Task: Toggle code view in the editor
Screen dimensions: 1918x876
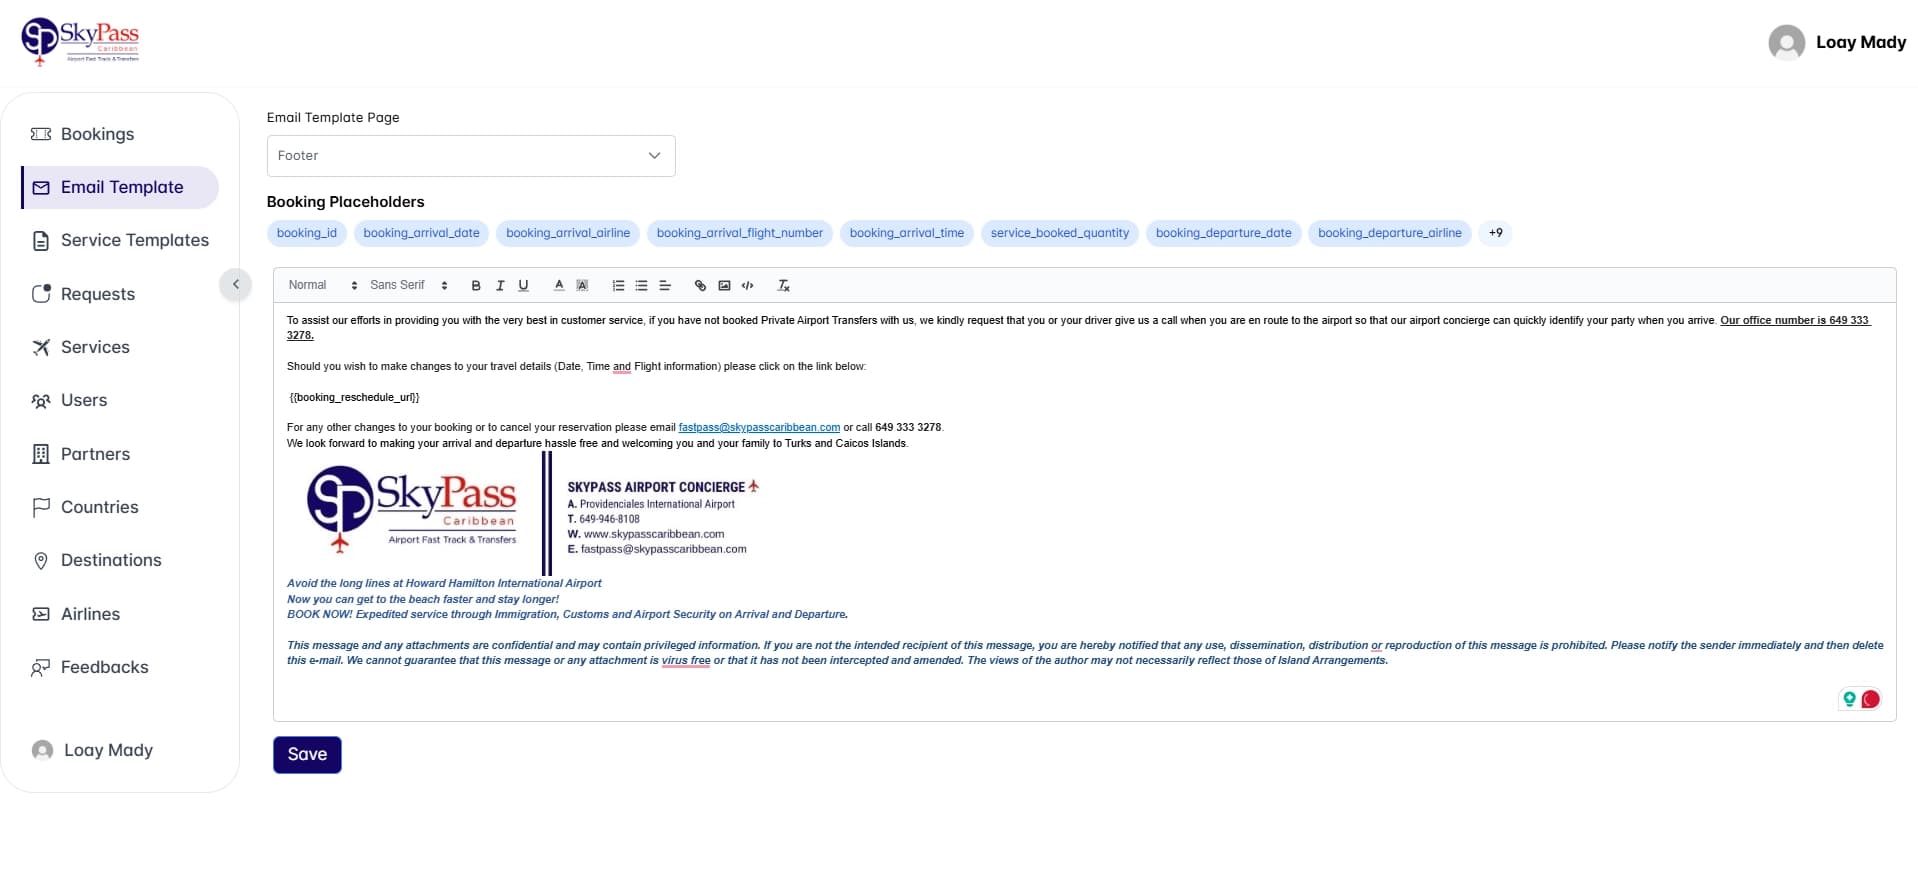Action: click(x=747, y=286)
